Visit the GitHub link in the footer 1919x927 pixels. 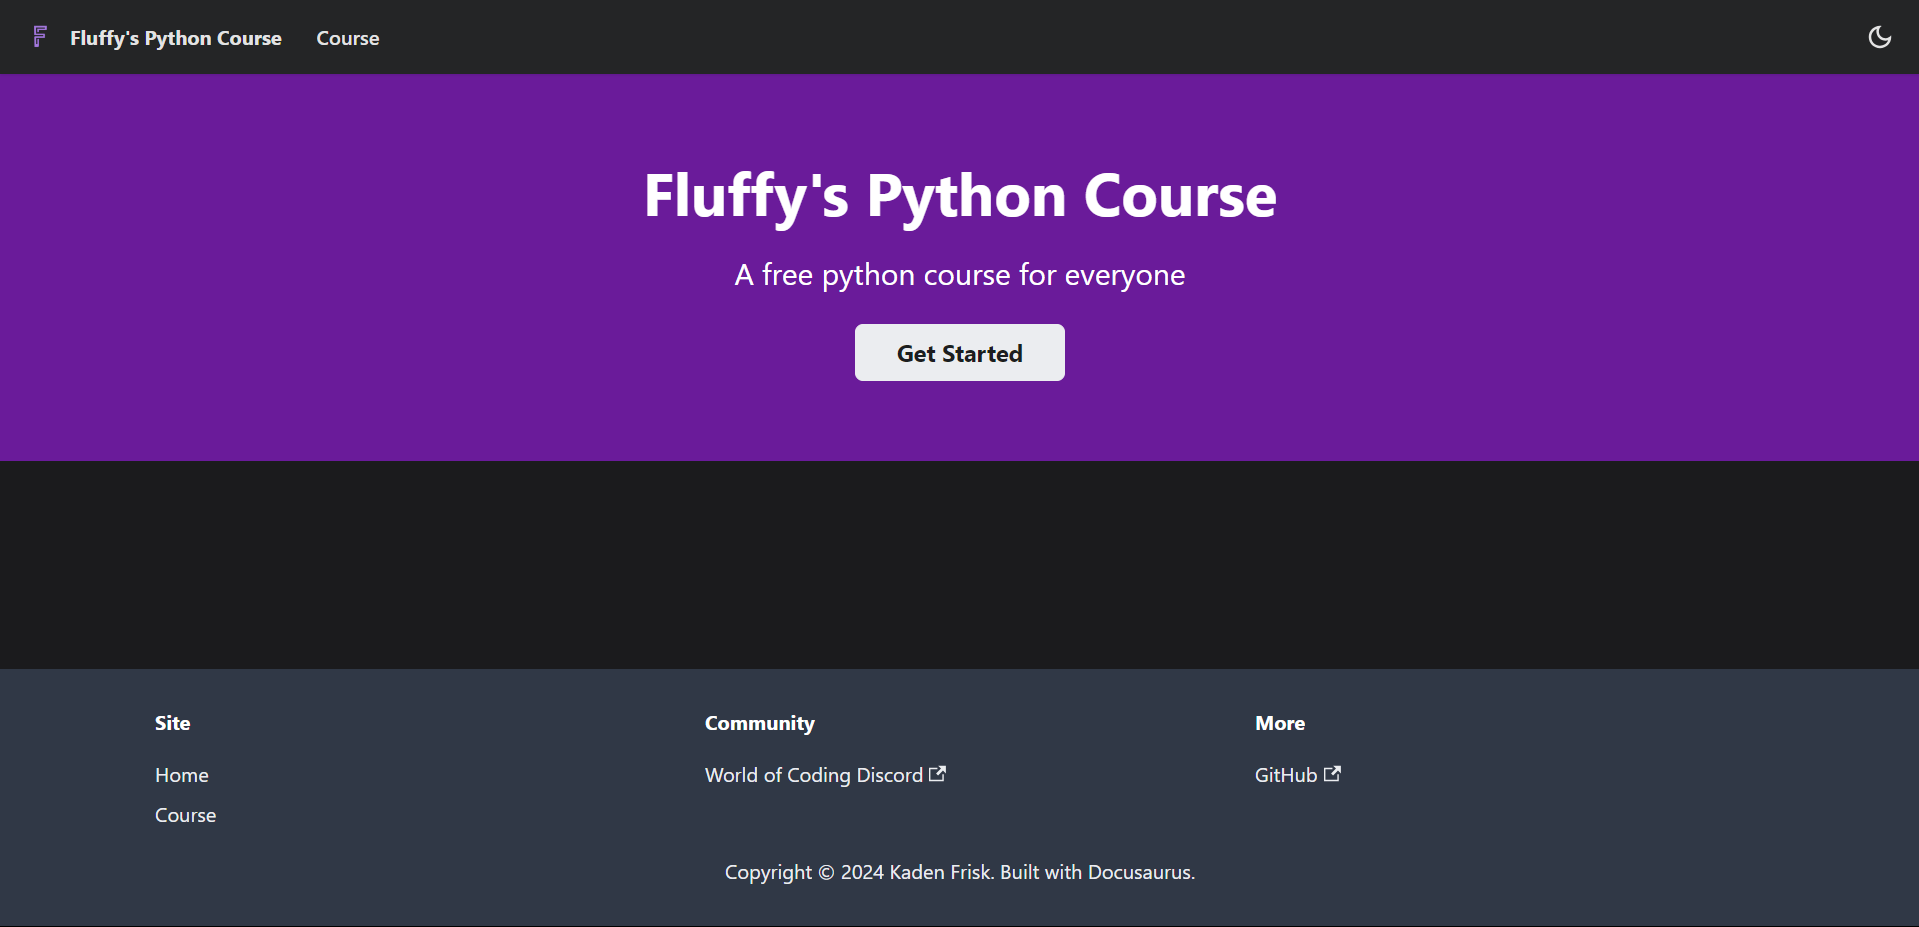[1285, 775]
